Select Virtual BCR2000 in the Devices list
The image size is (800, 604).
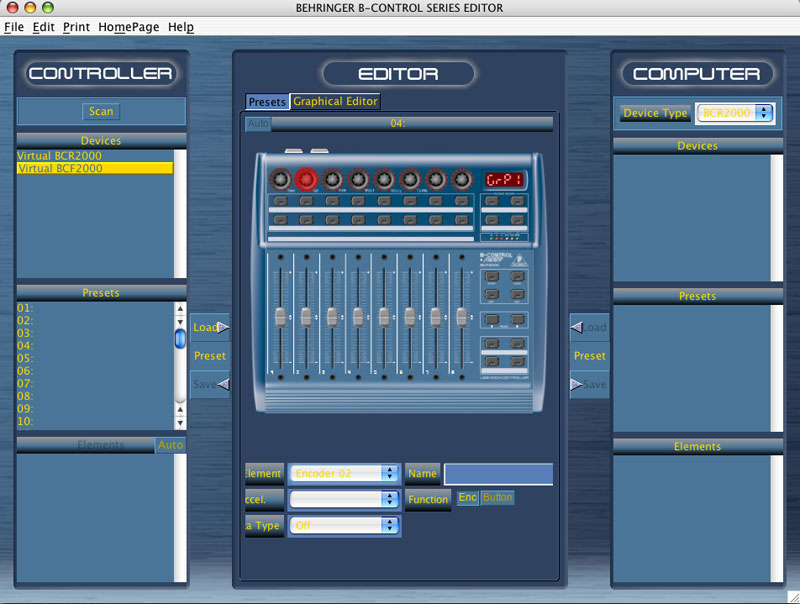coord(60,156)
